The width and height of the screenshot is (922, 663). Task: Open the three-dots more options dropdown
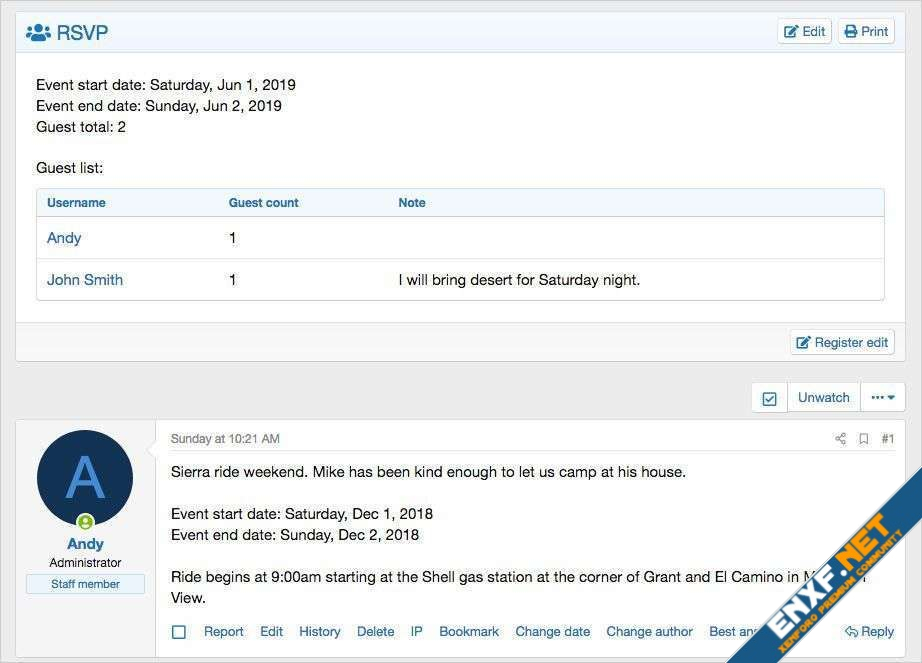click(x=882, y=398)
